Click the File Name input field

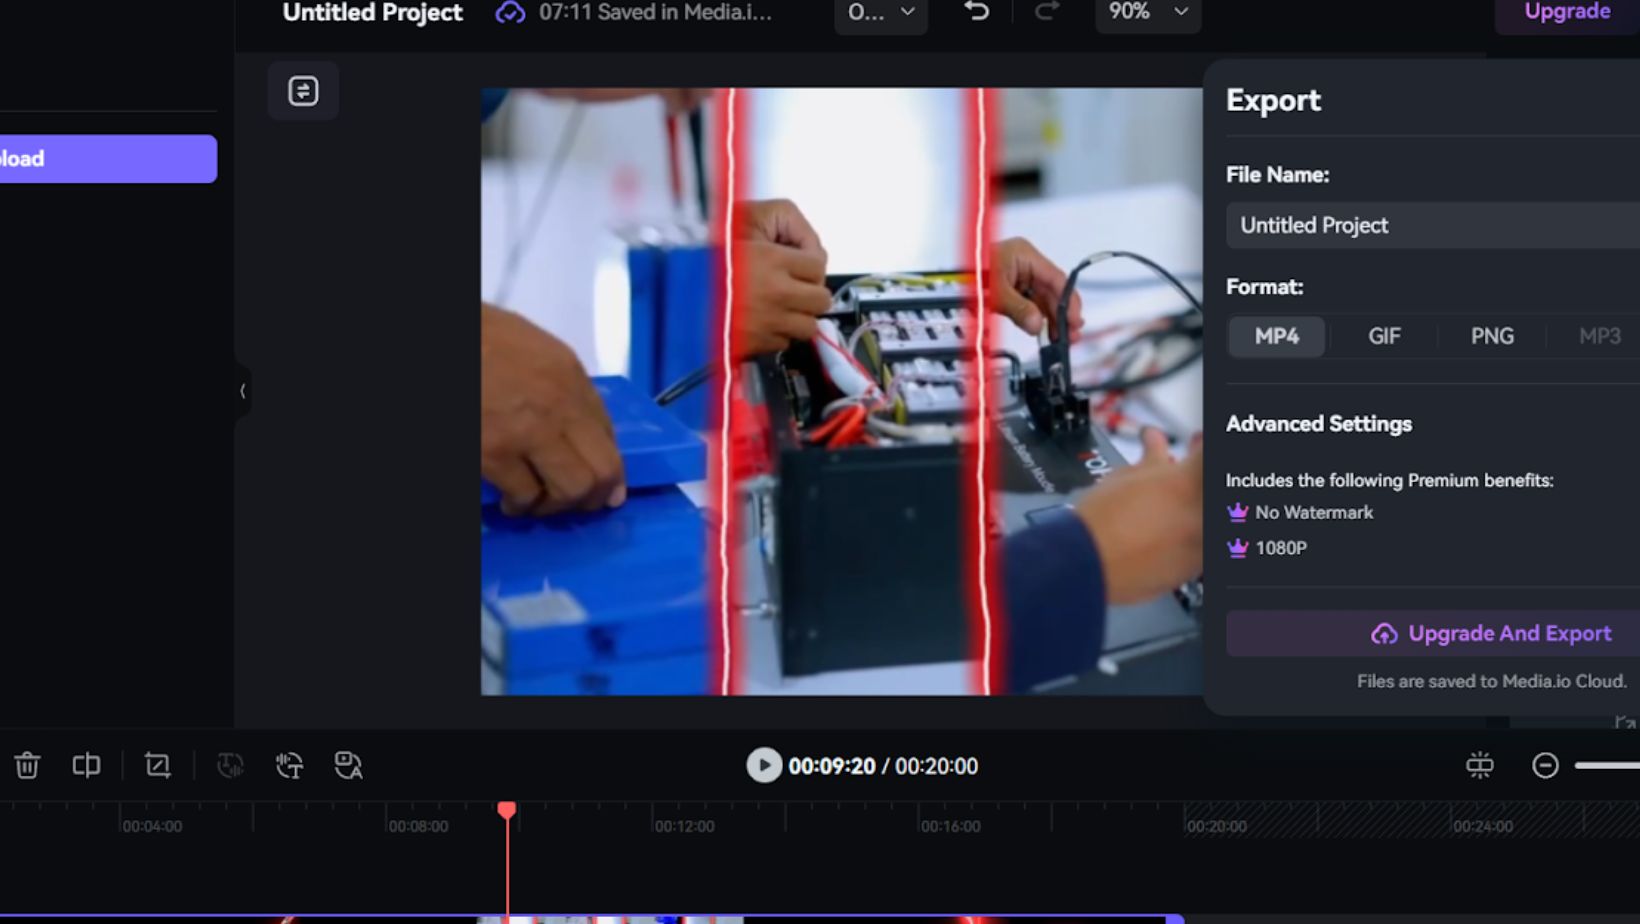1432,226
